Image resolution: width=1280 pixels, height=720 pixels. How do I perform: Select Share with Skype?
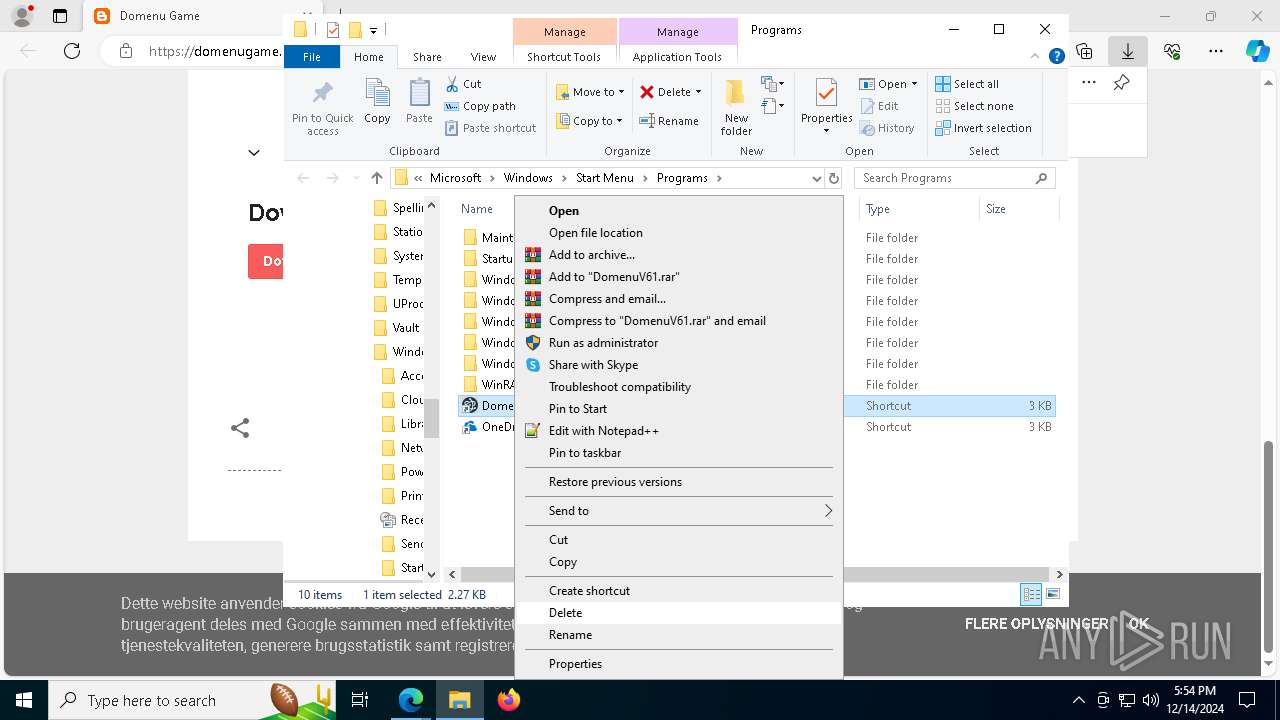(679, 365)
